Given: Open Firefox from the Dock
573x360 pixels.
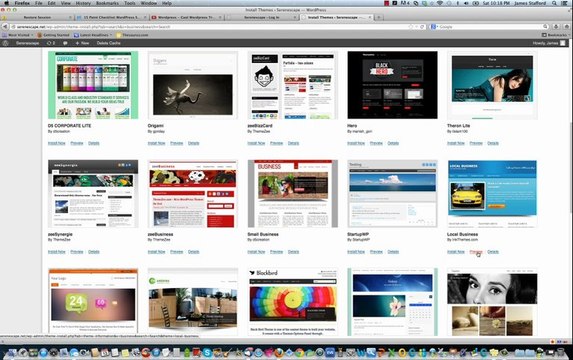Looking at the screenshot, I should (x=279, y=353).
